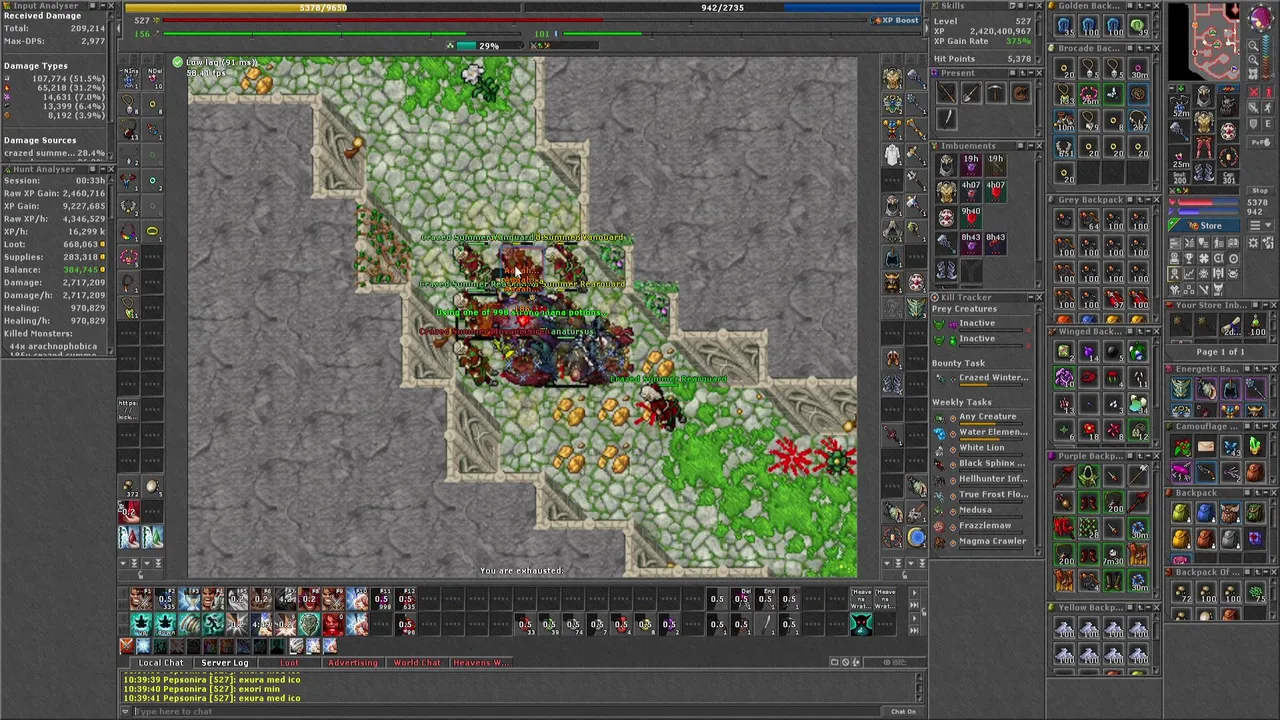Toggle the eye icon in chat bar
This screenshot has width=1280, height=720.
[887, 662]
